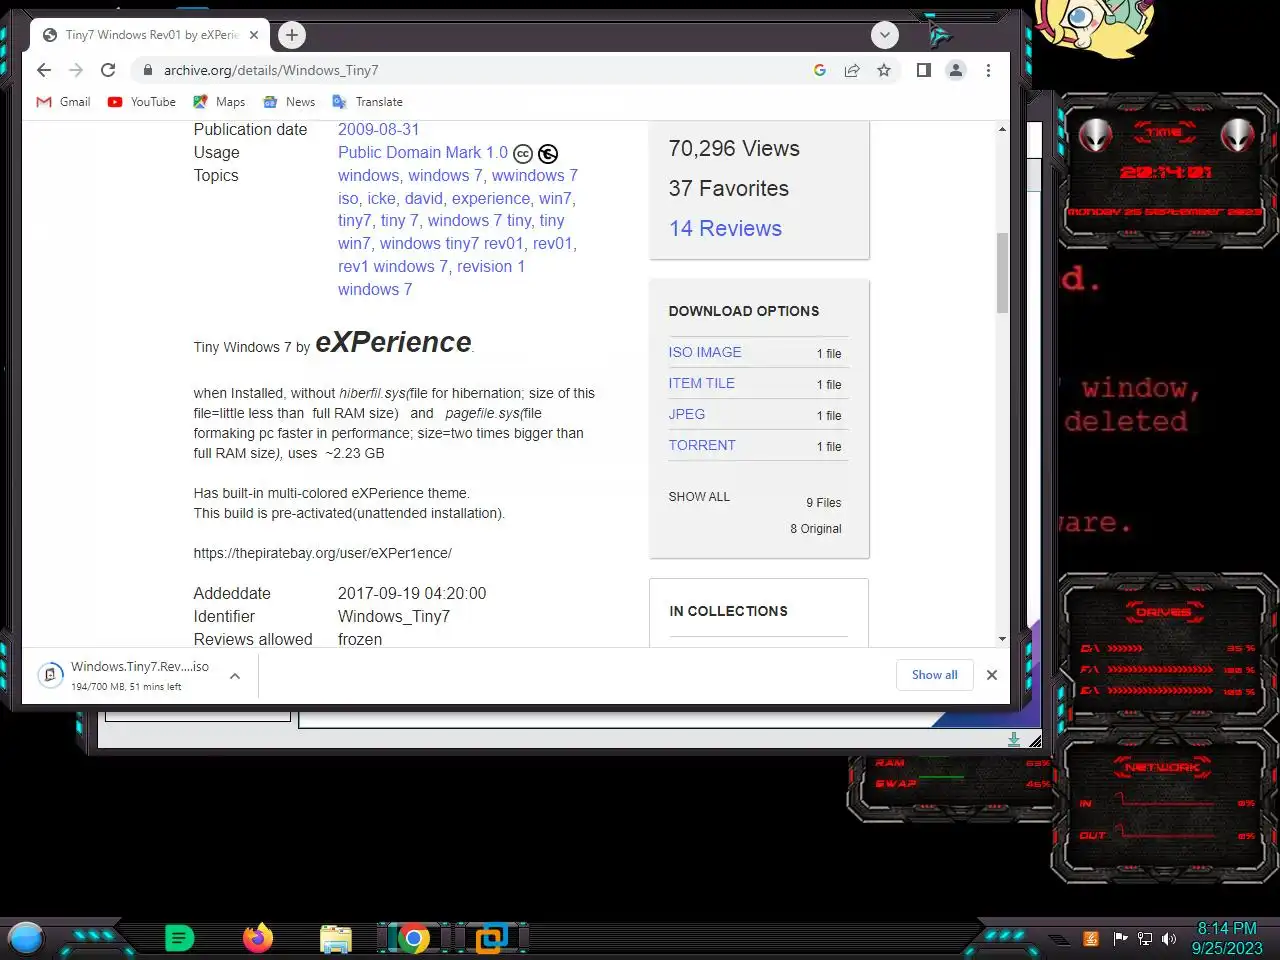Download the TORRENT file option
This screenshot has height=960, width=1280.
[702, 445]
